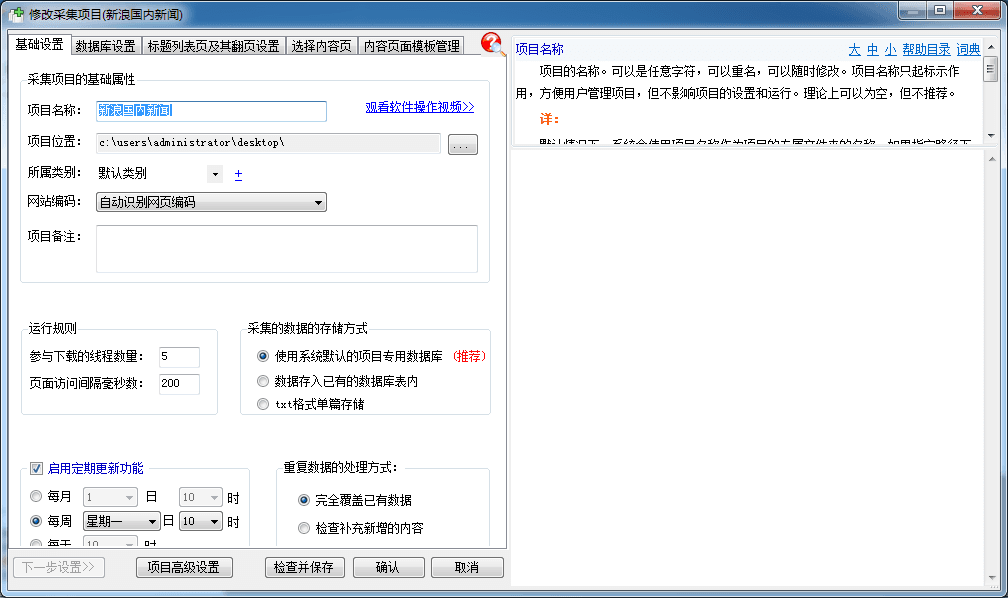Open the 内容页面模板管理 tab
Viewport: 1008px width, 598px height.
[411, 46]
